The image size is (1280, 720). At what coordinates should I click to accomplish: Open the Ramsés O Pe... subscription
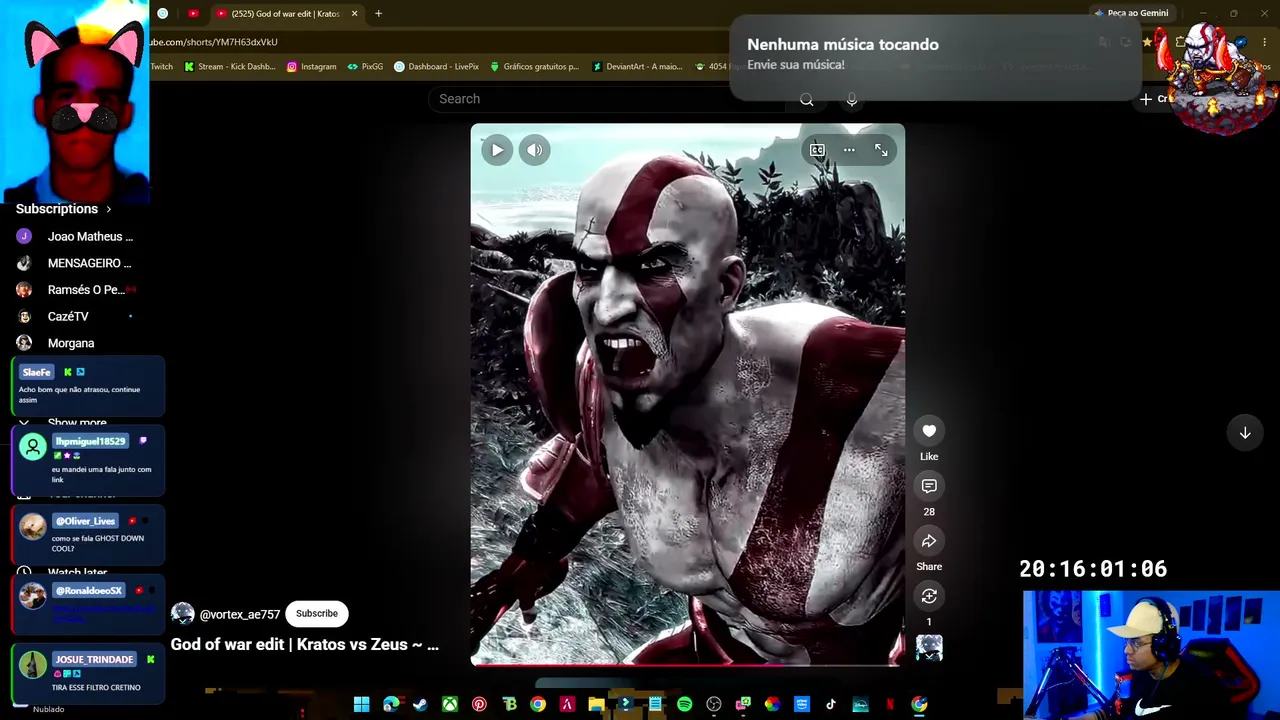[75, 290]
